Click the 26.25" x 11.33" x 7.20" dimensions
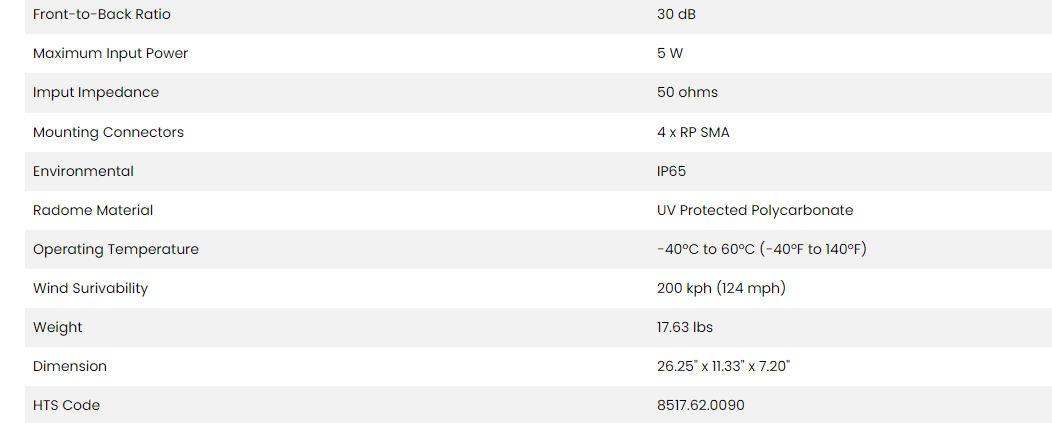1052x423 pixels. 724,366
